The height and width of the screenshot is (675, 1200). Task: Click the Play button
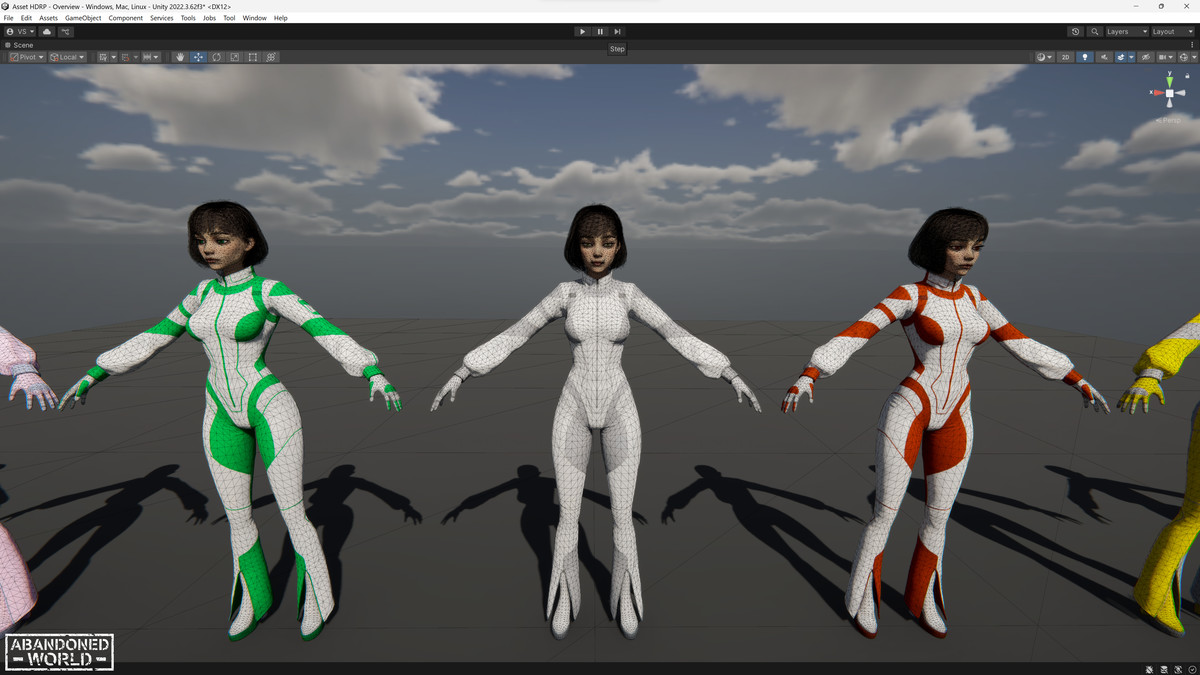click(582, 32)
